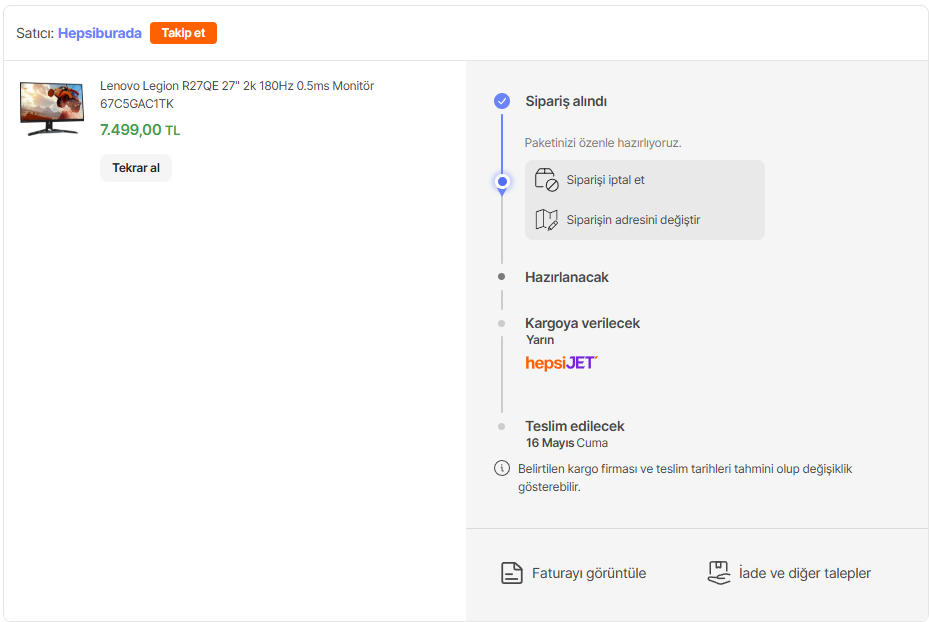Choose Siparişin adresini değiştir
The height and width of the screenshot is (622, 929).
633,220
